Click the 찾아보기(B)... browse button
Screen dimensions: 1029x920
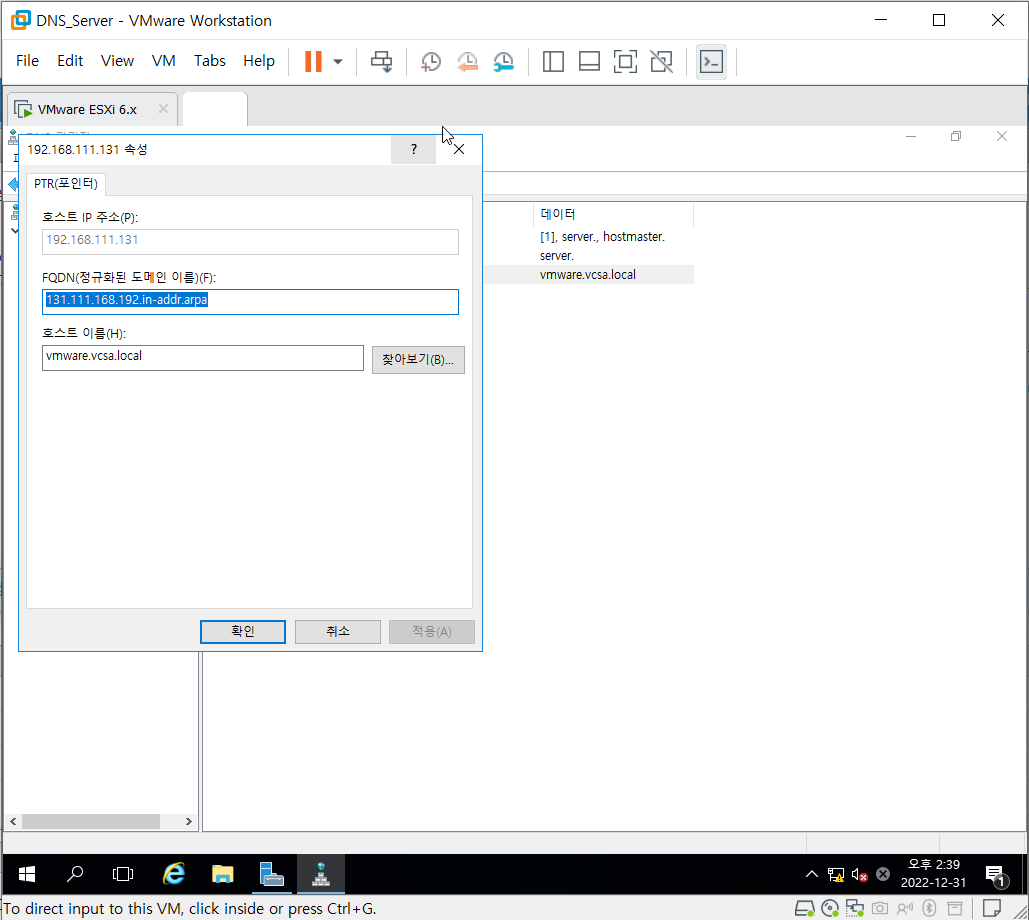[418, 360]
